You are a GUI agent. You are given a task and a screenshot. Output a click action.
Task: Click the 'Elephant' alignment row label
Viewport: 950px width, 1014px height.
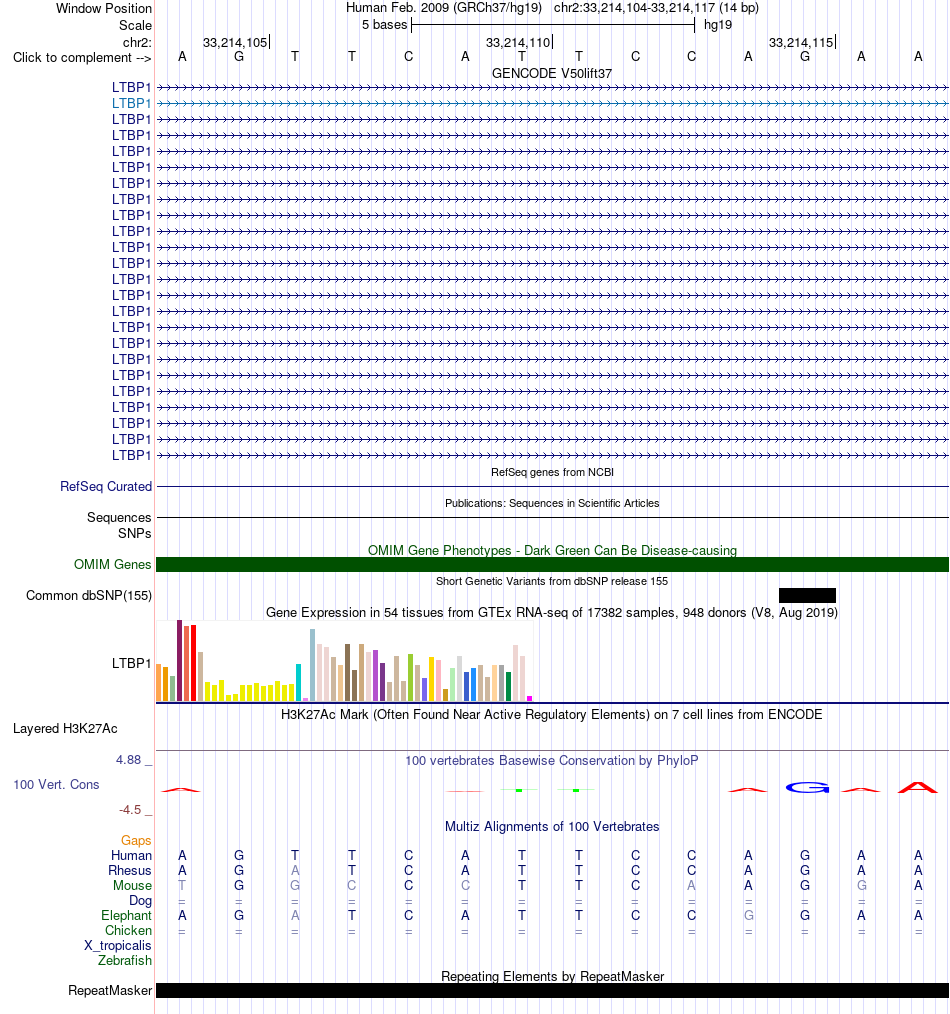click(x=126, y=916)
